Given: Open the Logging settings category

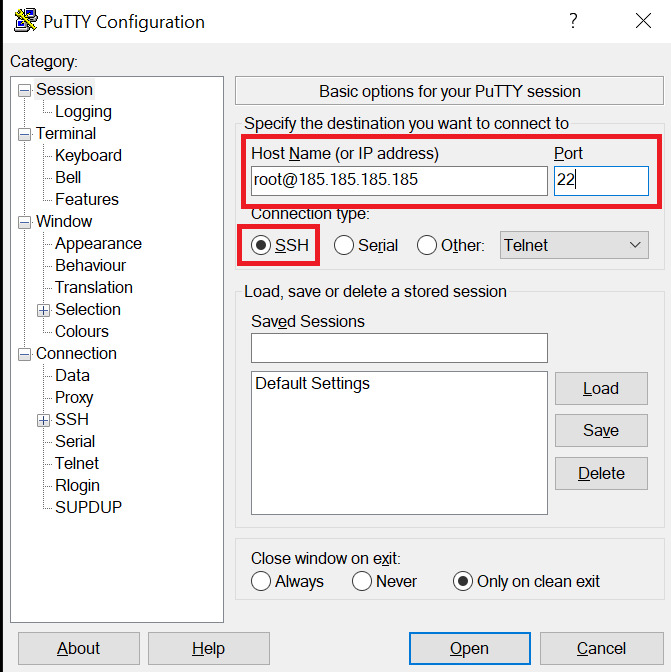Looking at the screenshot, I should [83, 112].
